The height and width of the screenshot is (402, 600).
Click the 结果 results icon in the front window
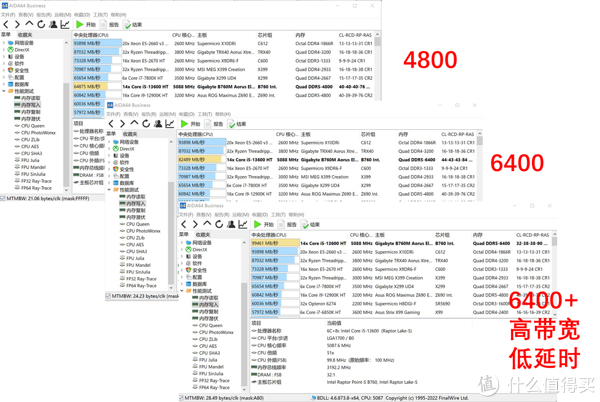(311, 225)
